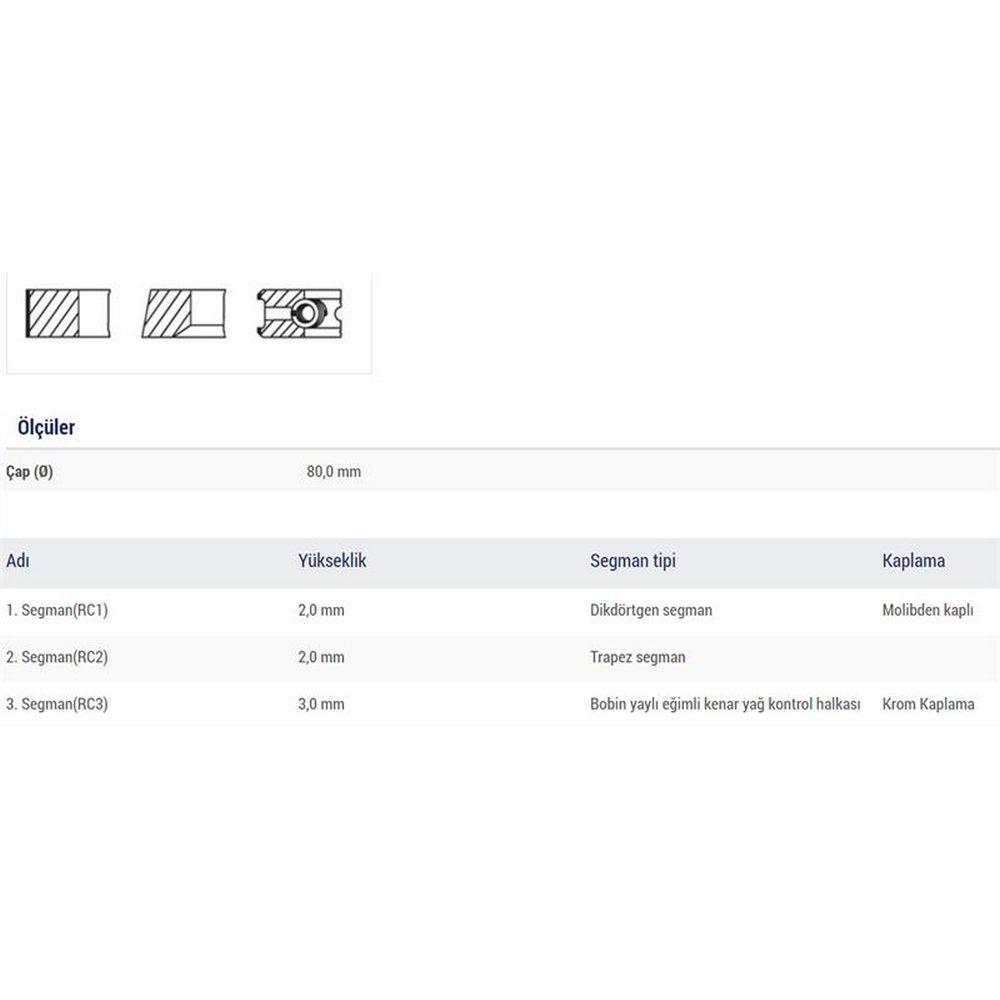
Task: Select the 1. Segman(RC1) row name
Action: pos(57,610)
